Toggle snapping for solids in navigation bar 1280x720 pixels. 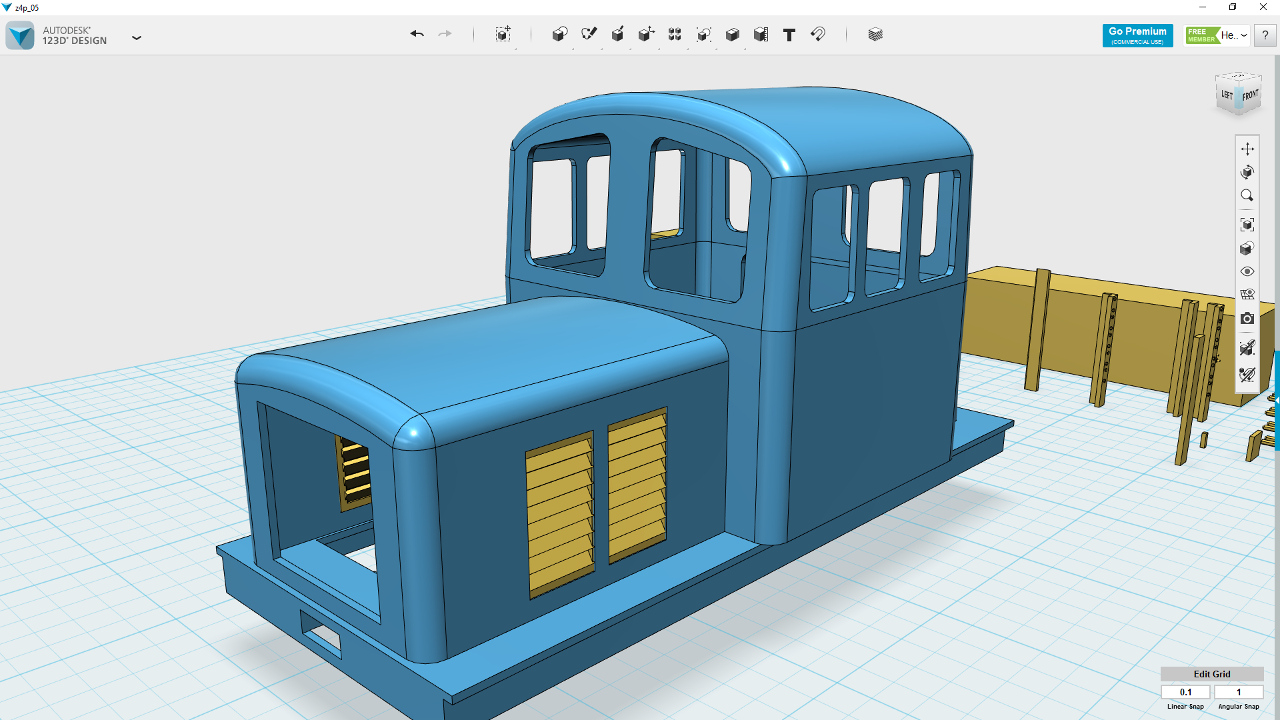[1247, 348]
